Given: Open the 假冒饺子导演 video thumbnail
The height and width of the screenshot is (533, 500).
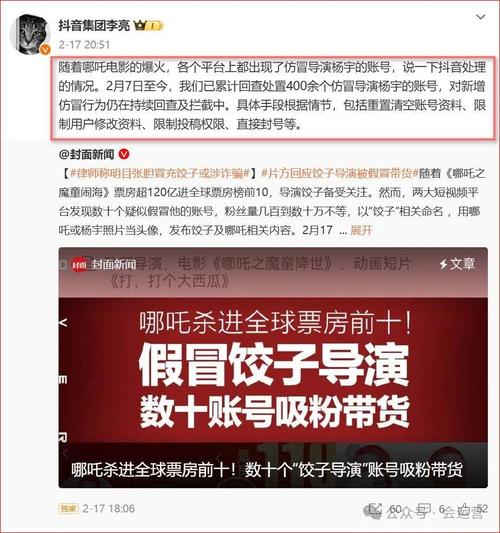Looking at the screenshot, I should click(273, 368).
